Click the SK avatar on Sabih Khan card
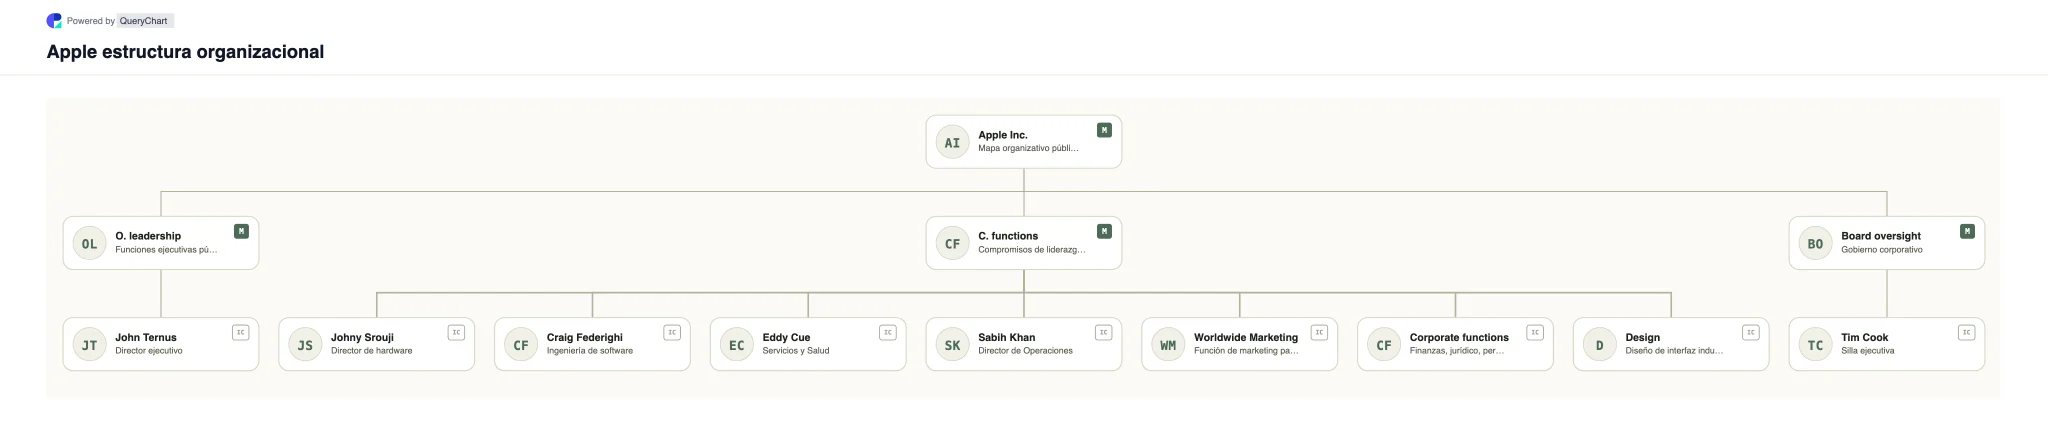Screen dimensions: 2048x445 (x=952, y=345)
